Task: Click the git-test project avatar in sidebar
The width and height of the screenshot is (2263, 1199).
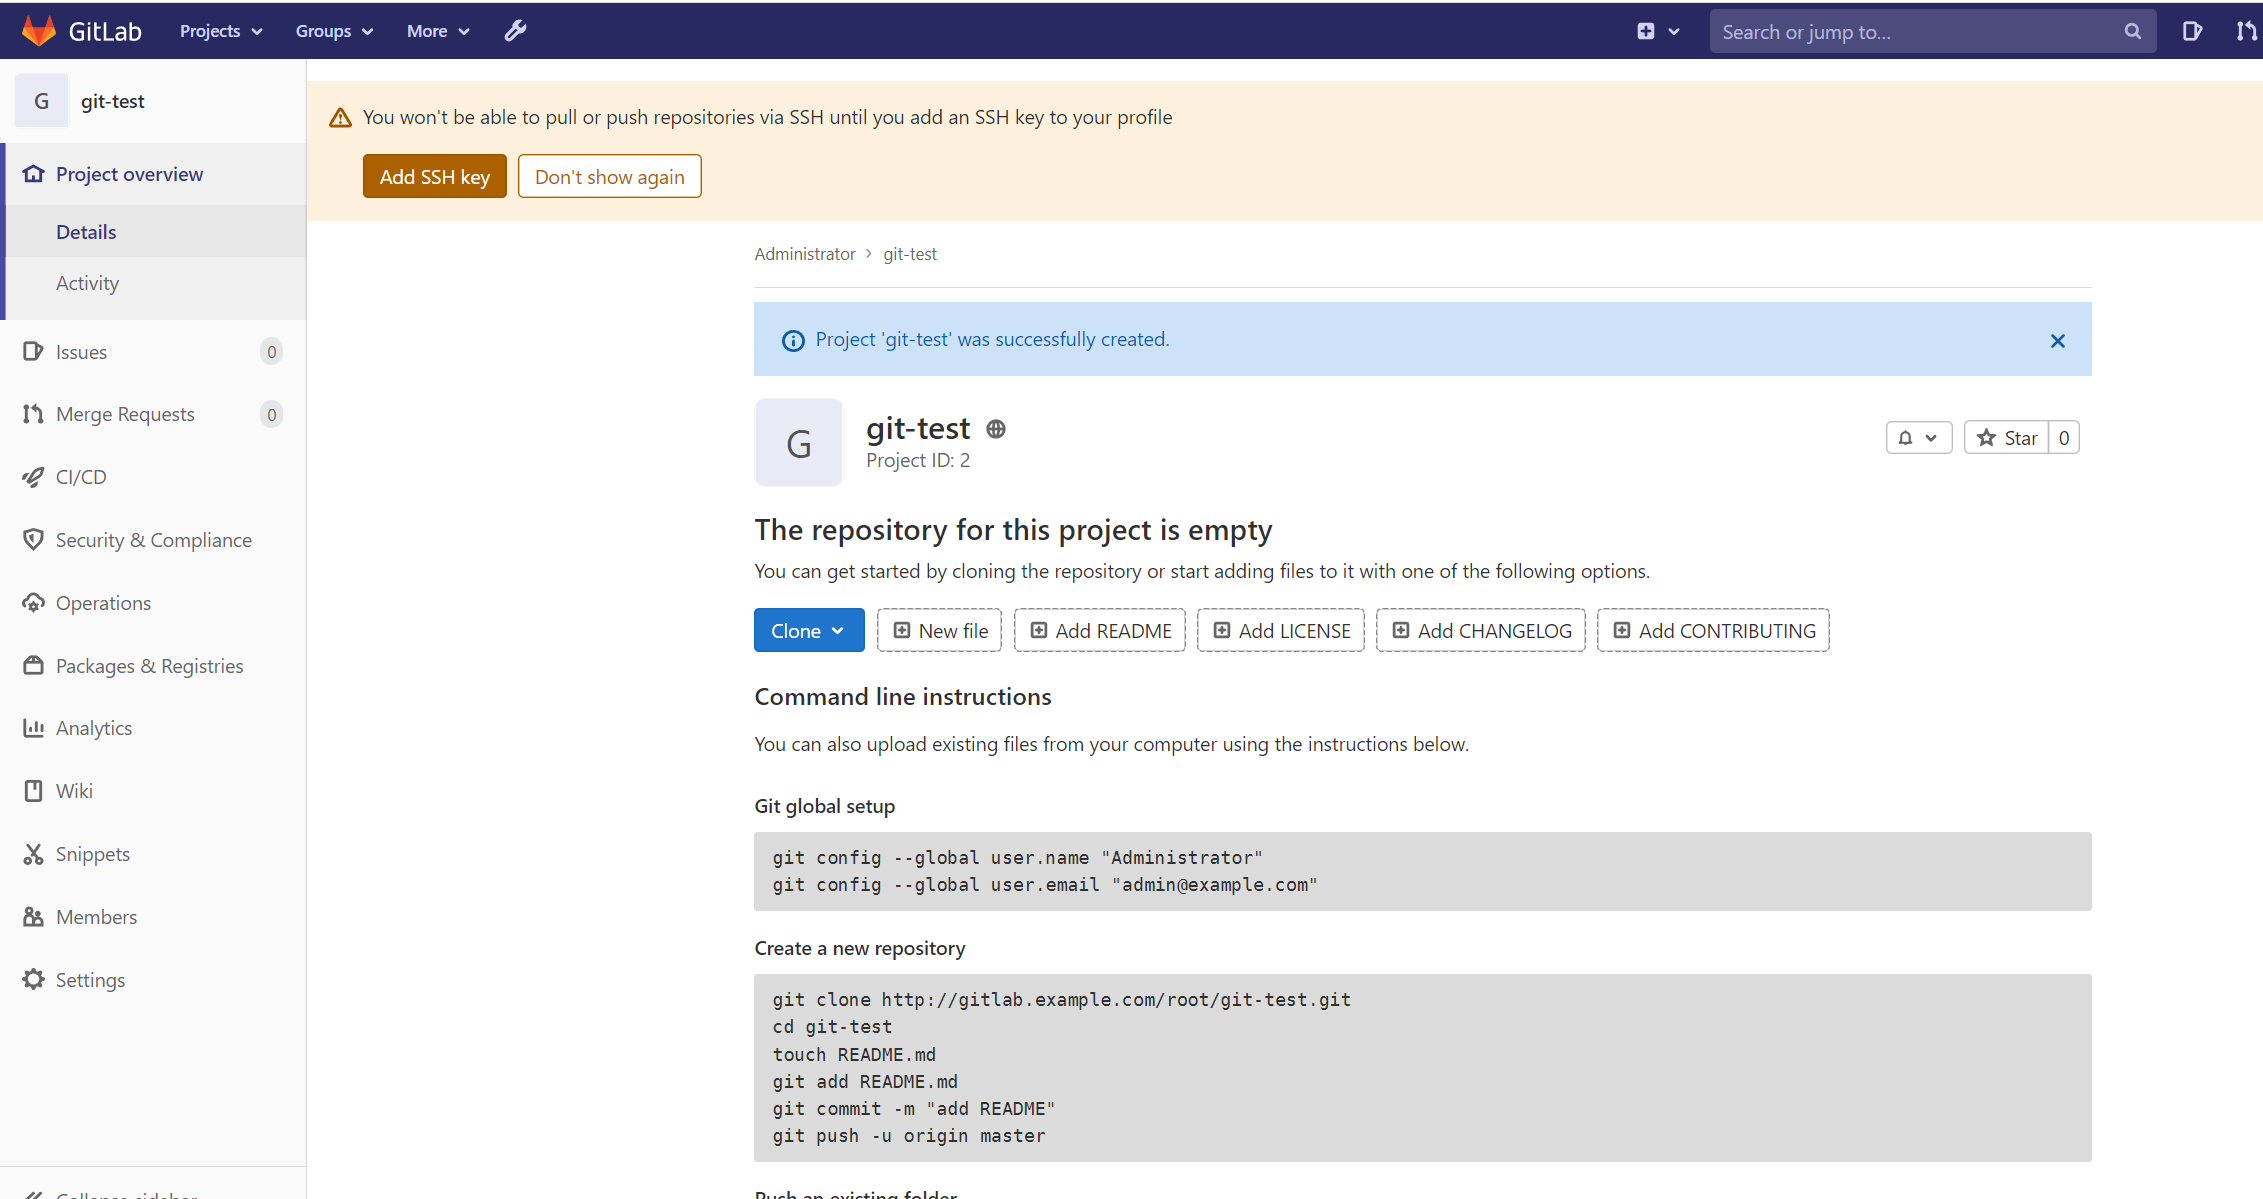Action: (41, 101)
